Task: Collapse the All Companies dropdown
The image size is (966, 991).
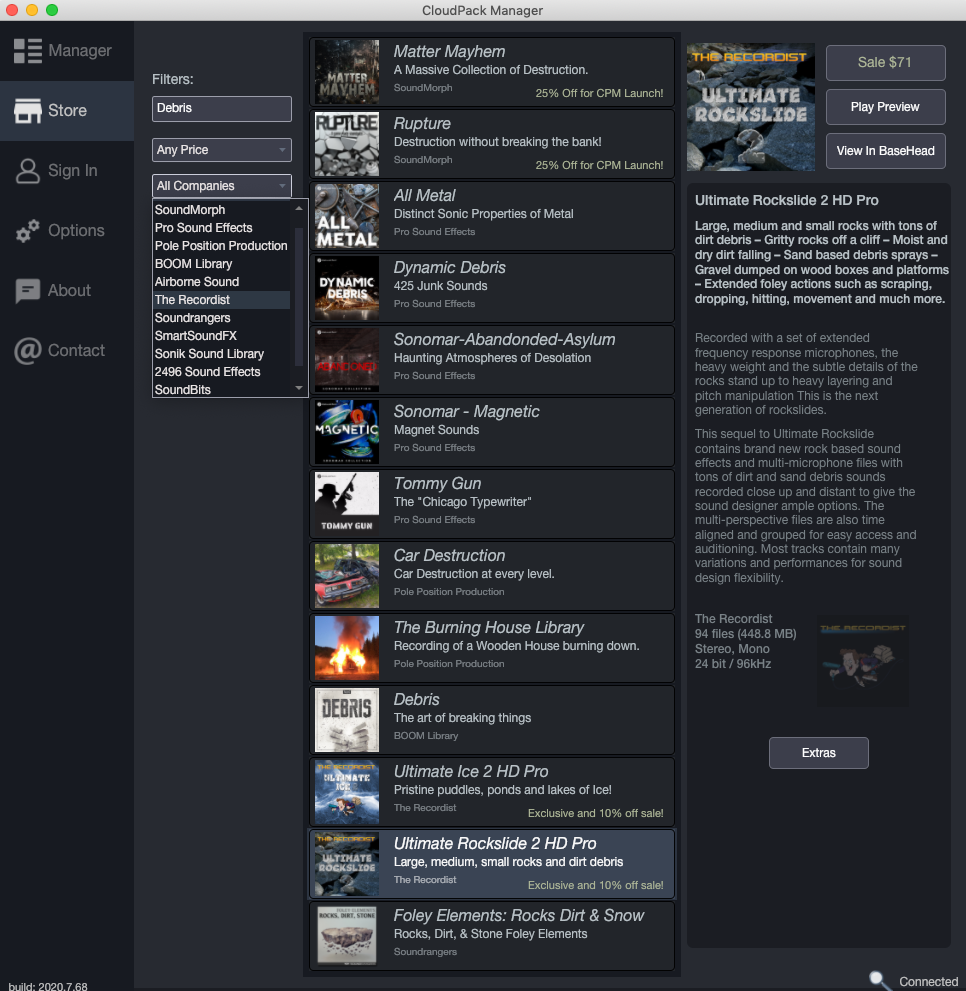Action: (x=222, y=186)
